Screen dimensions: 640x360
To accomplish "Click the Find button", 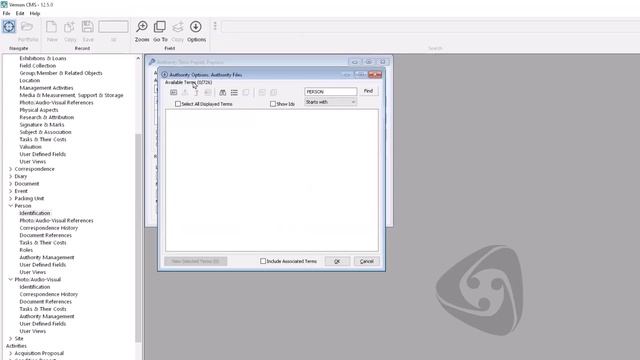I will (369, 91).
